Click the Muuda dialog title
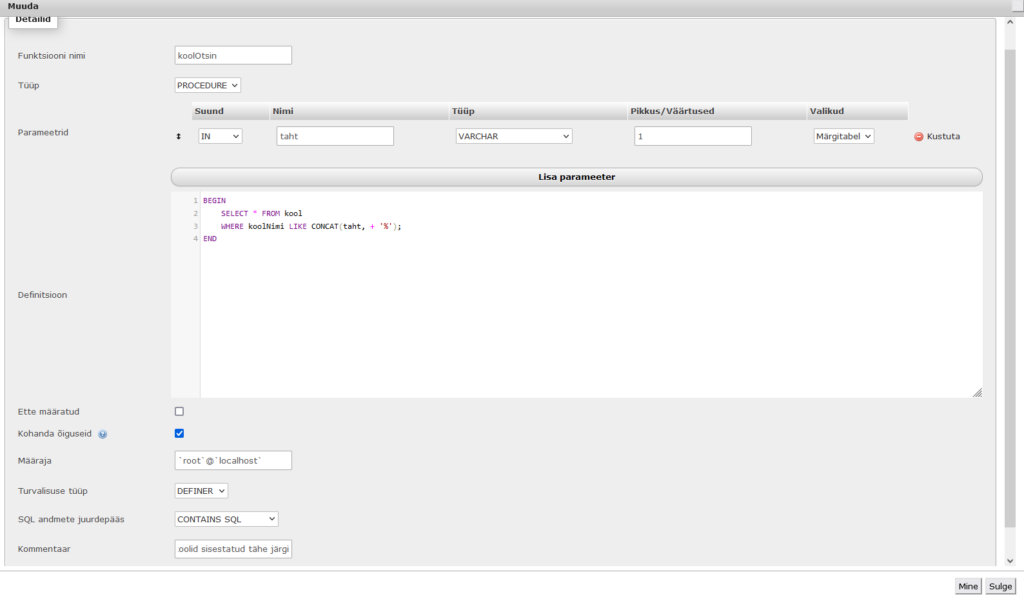Image resolution: width=1024 pixels, height=599 pixels. [23, 7]
